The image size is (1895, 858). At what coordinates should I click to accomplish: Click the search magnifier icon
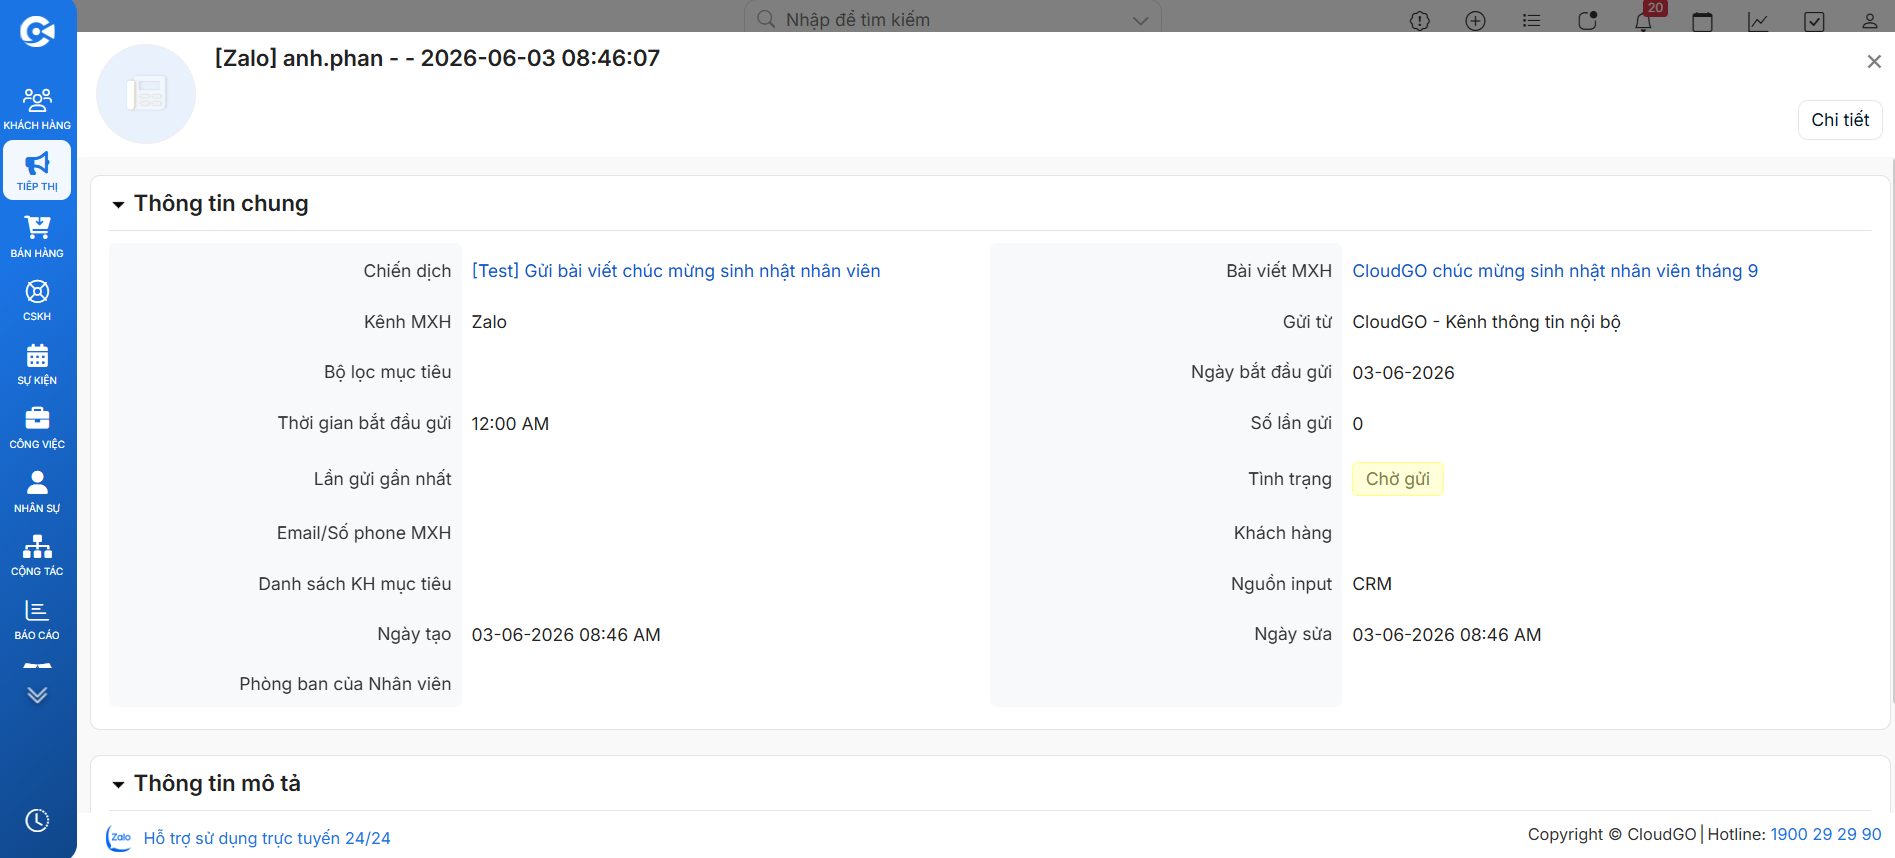click(x=766, y=19)
